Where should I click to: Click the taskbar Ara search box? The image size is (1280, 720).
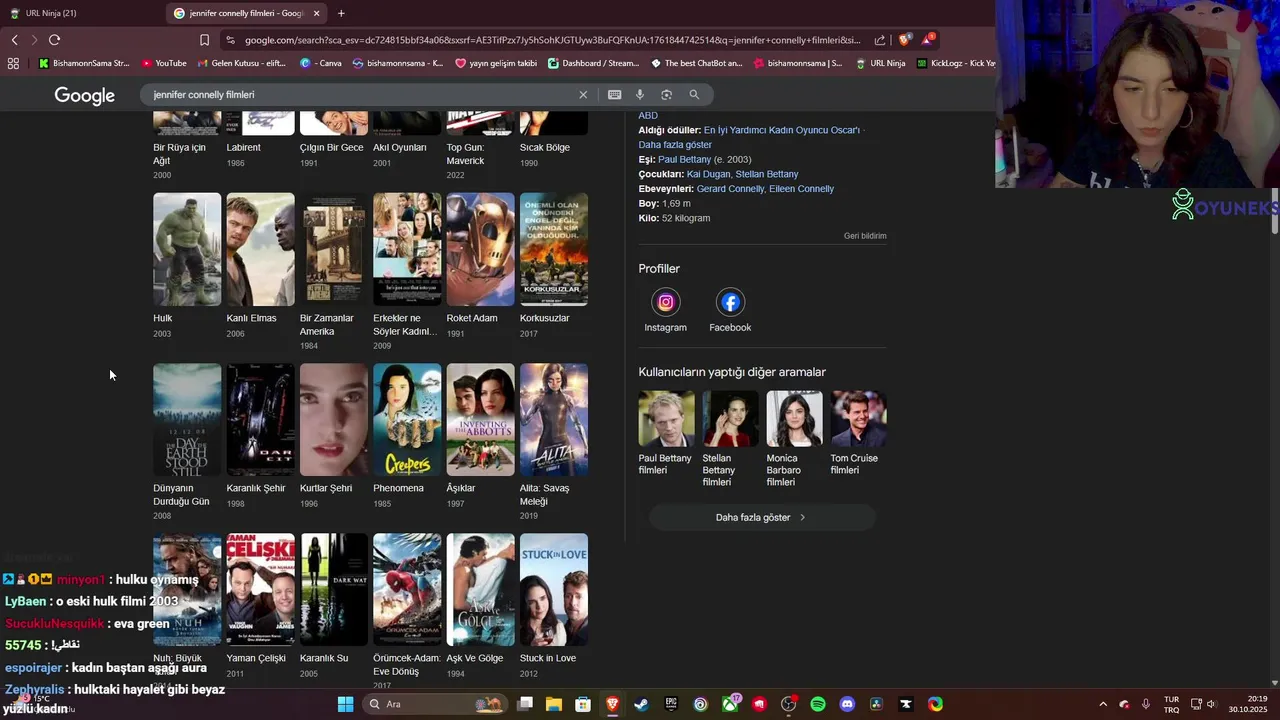coord(436,704)
